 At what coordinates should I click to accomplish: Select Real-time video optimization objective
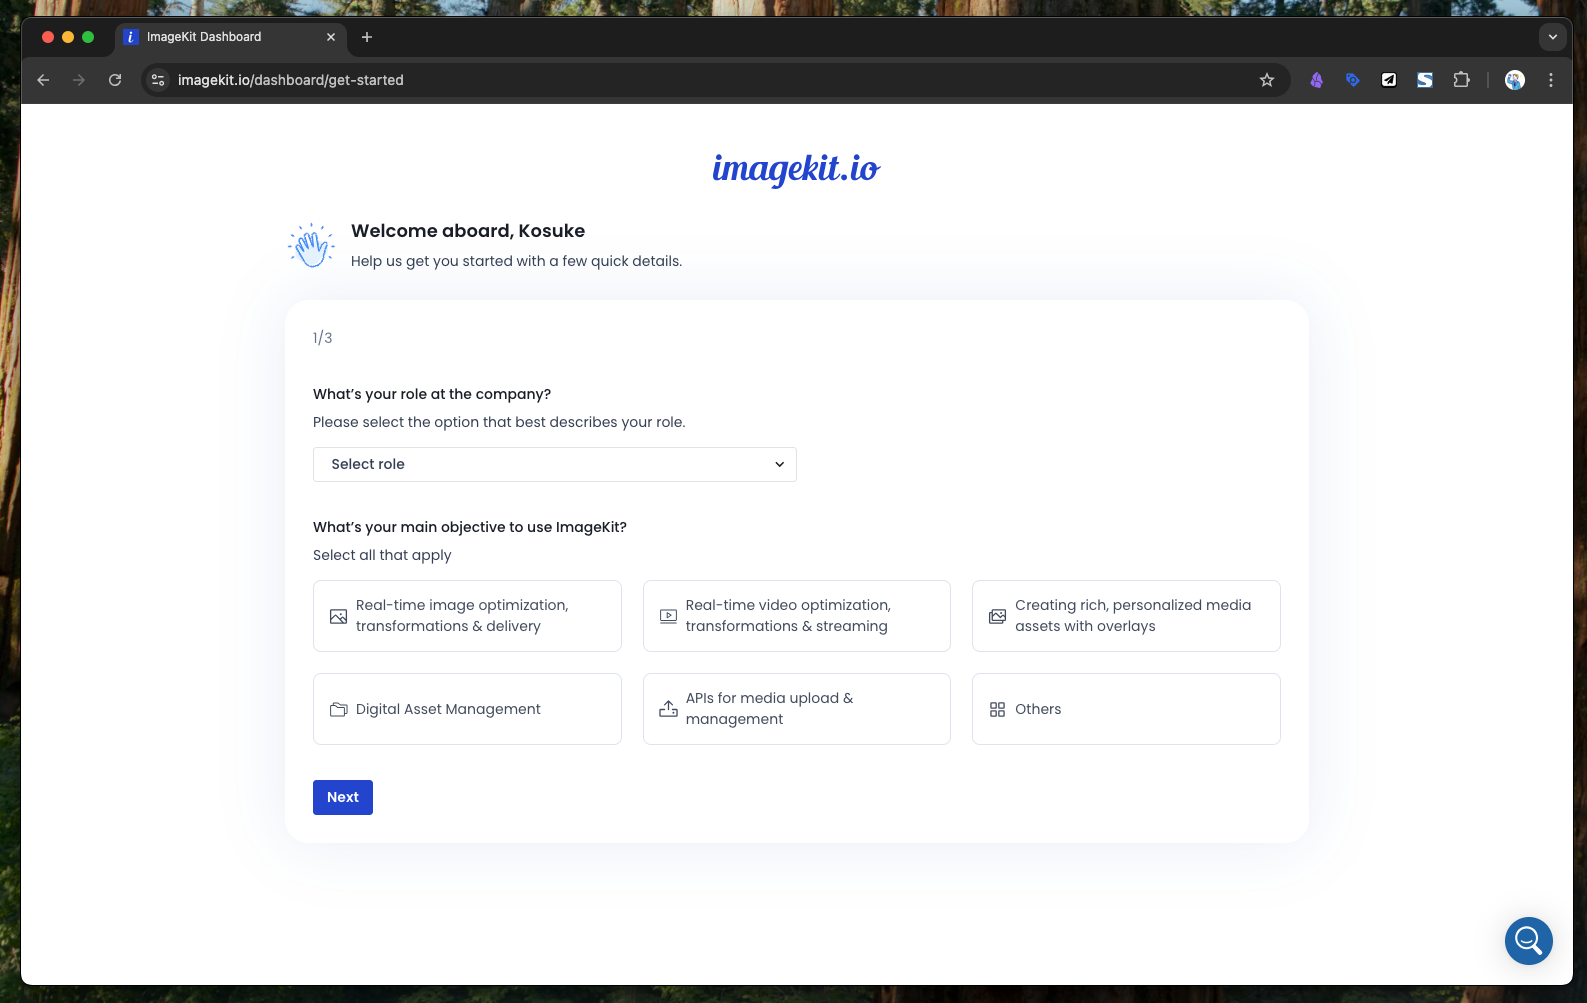(796, 616)
